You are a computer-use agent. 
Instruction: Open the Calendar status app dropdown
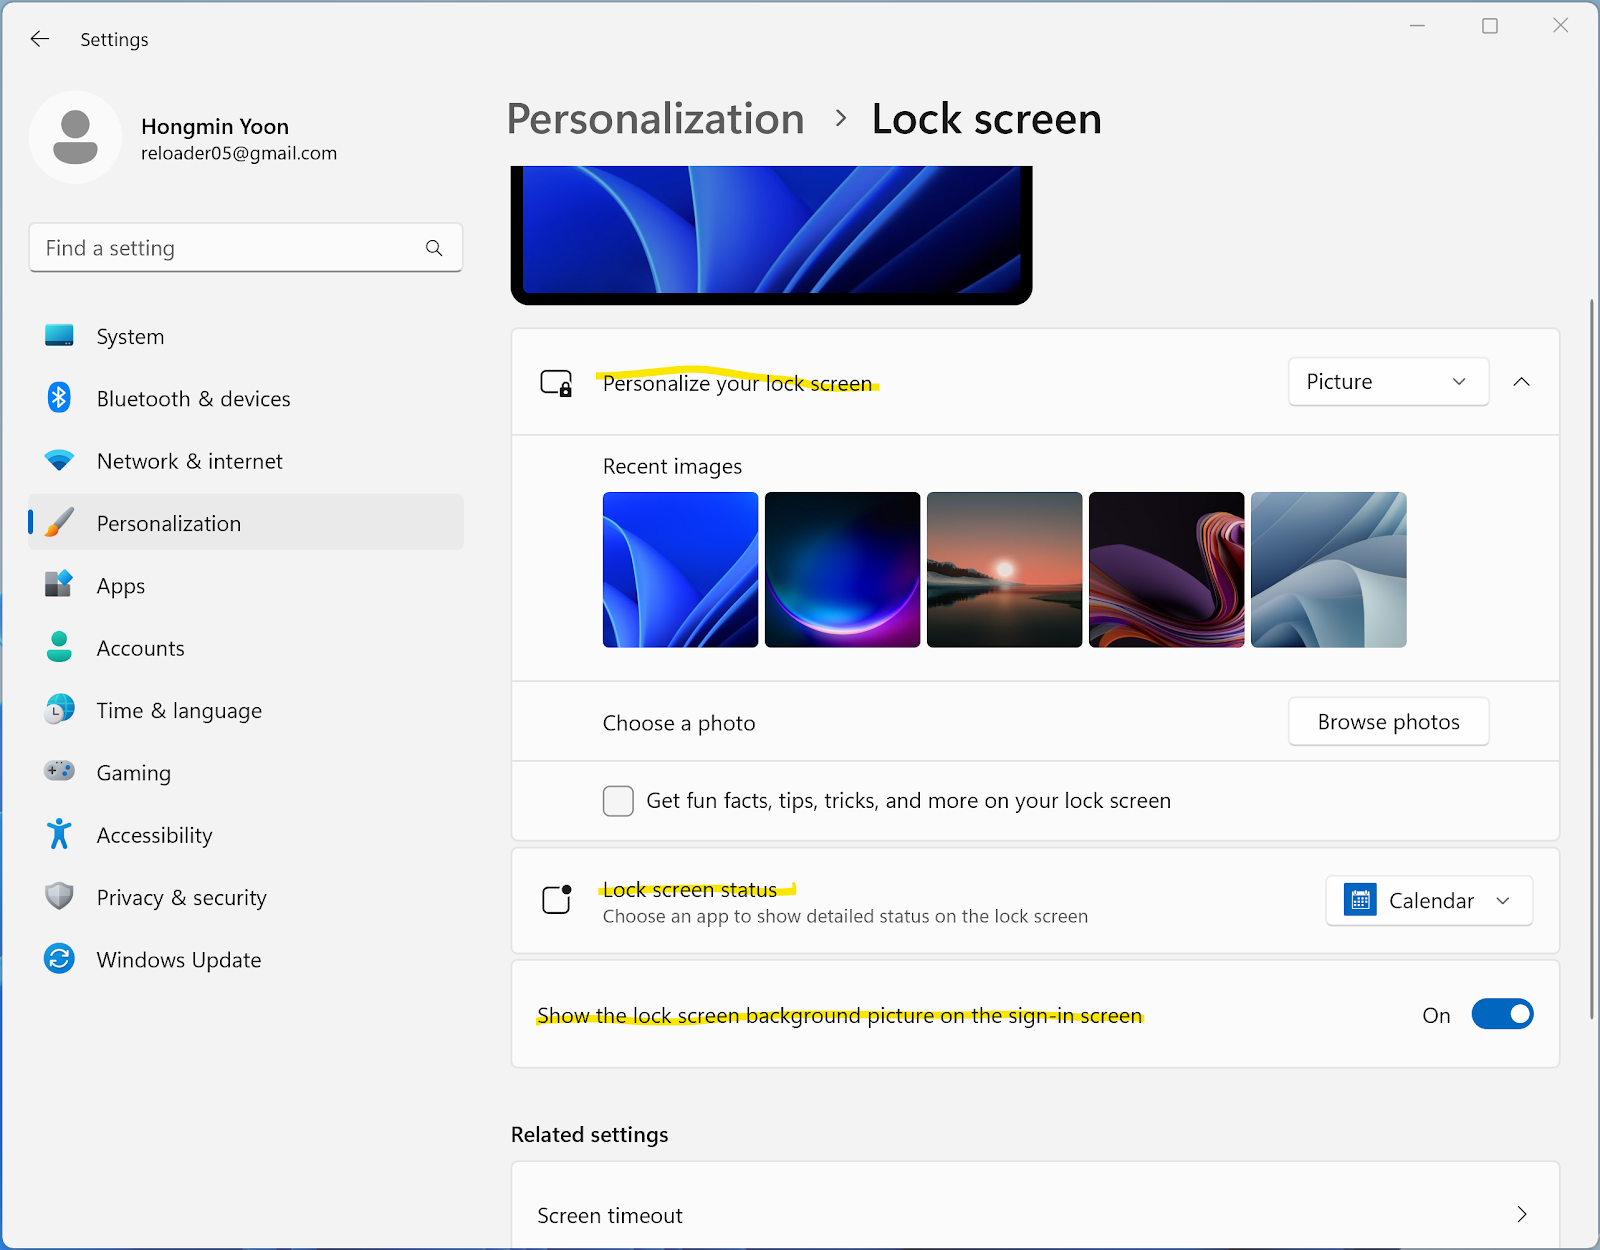coord(1429,901)
